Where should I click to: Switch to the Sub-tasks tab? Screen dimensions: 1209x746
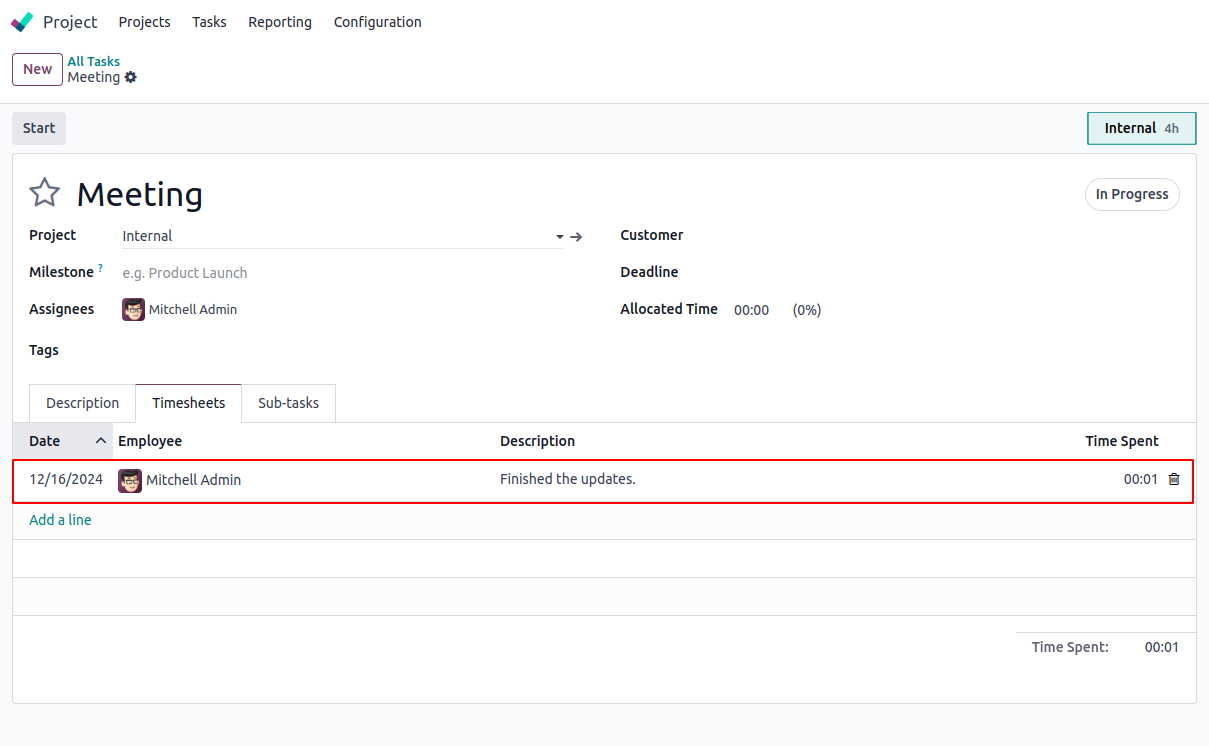pyautogui.click(x=288, y=403)
